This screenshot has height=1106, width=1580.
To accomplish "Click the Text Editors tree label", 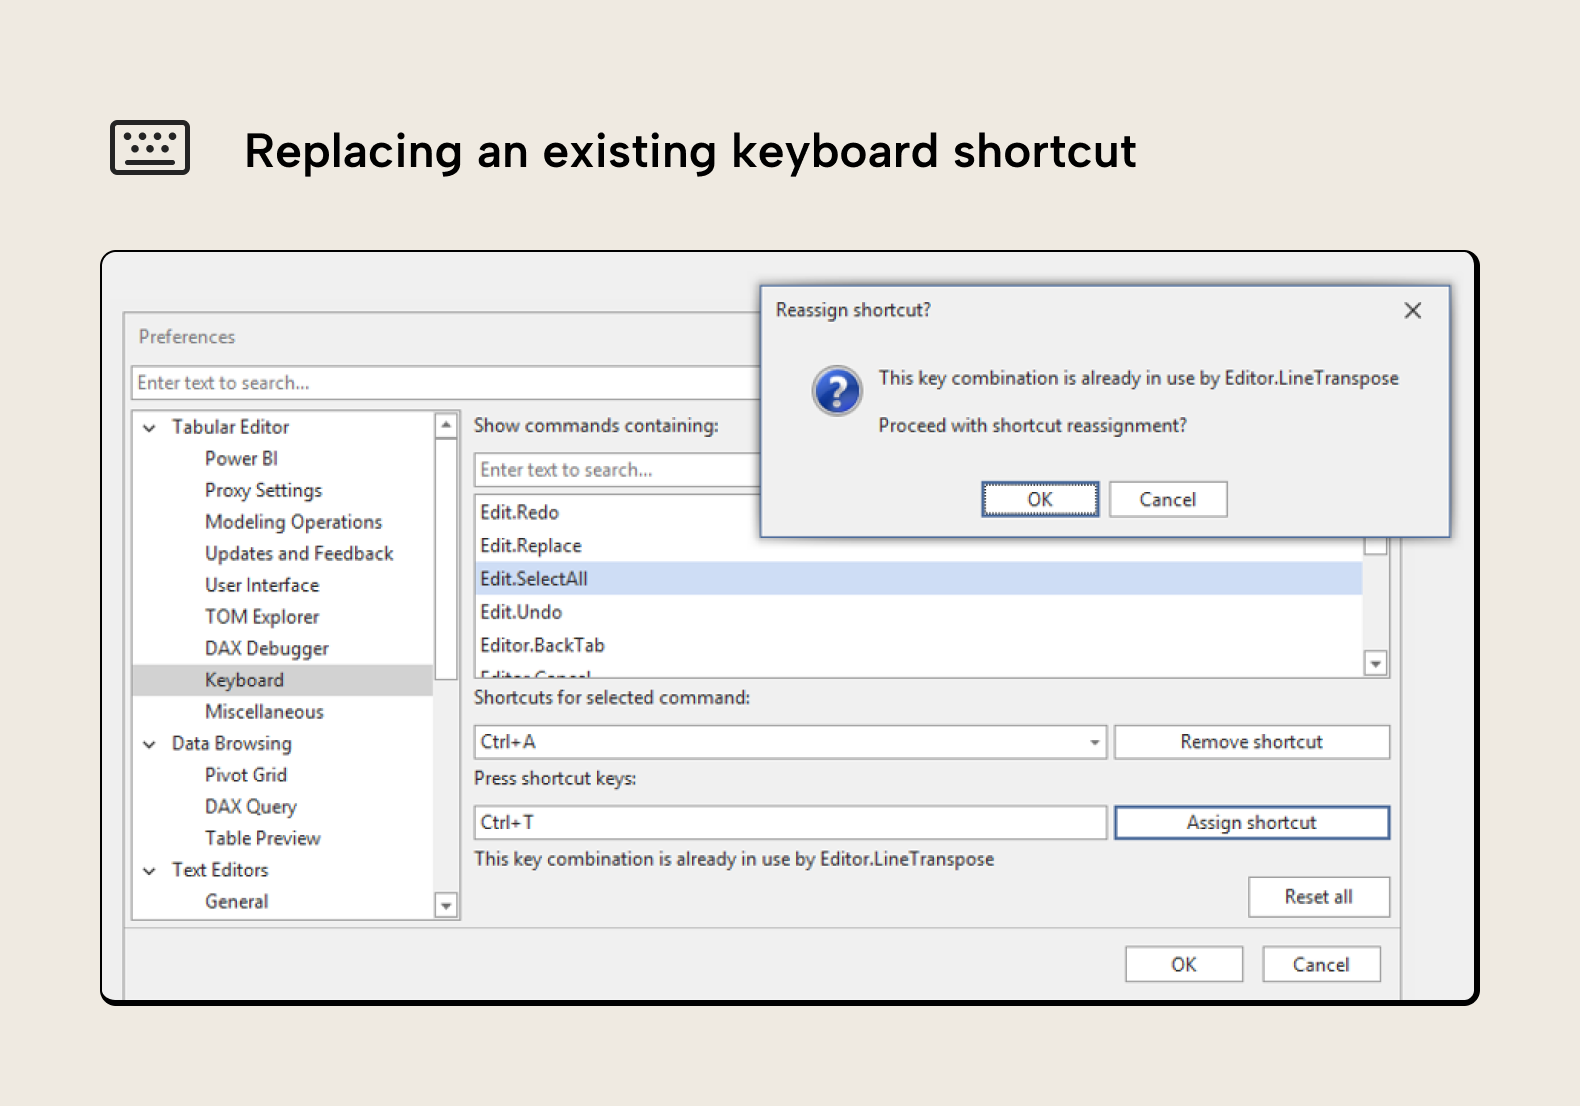I will (220, 870).
